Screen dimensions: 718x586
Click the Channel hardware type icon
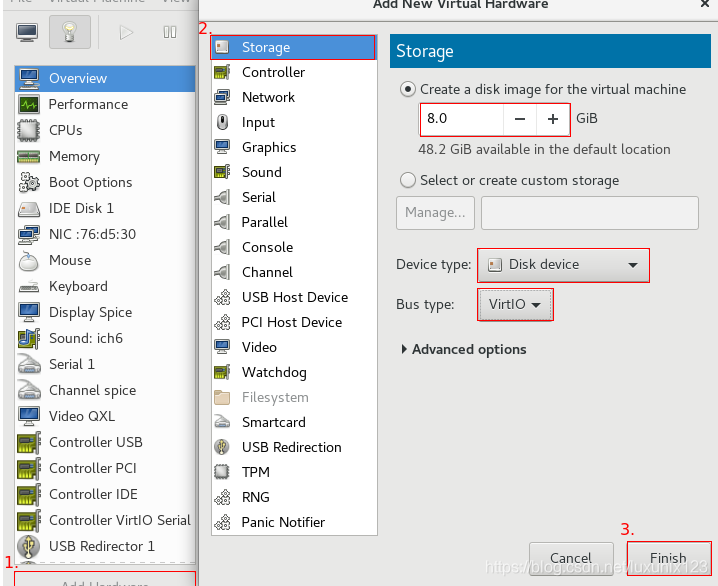coord(222,272)
